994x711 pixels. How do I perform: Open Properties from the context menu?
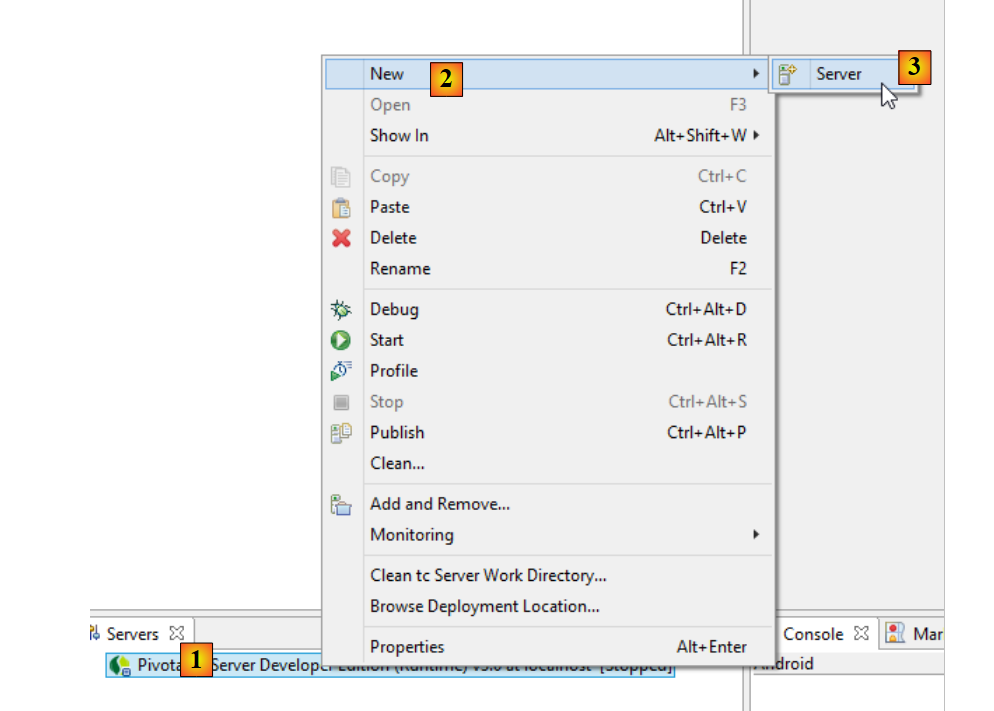click(407, 647)
